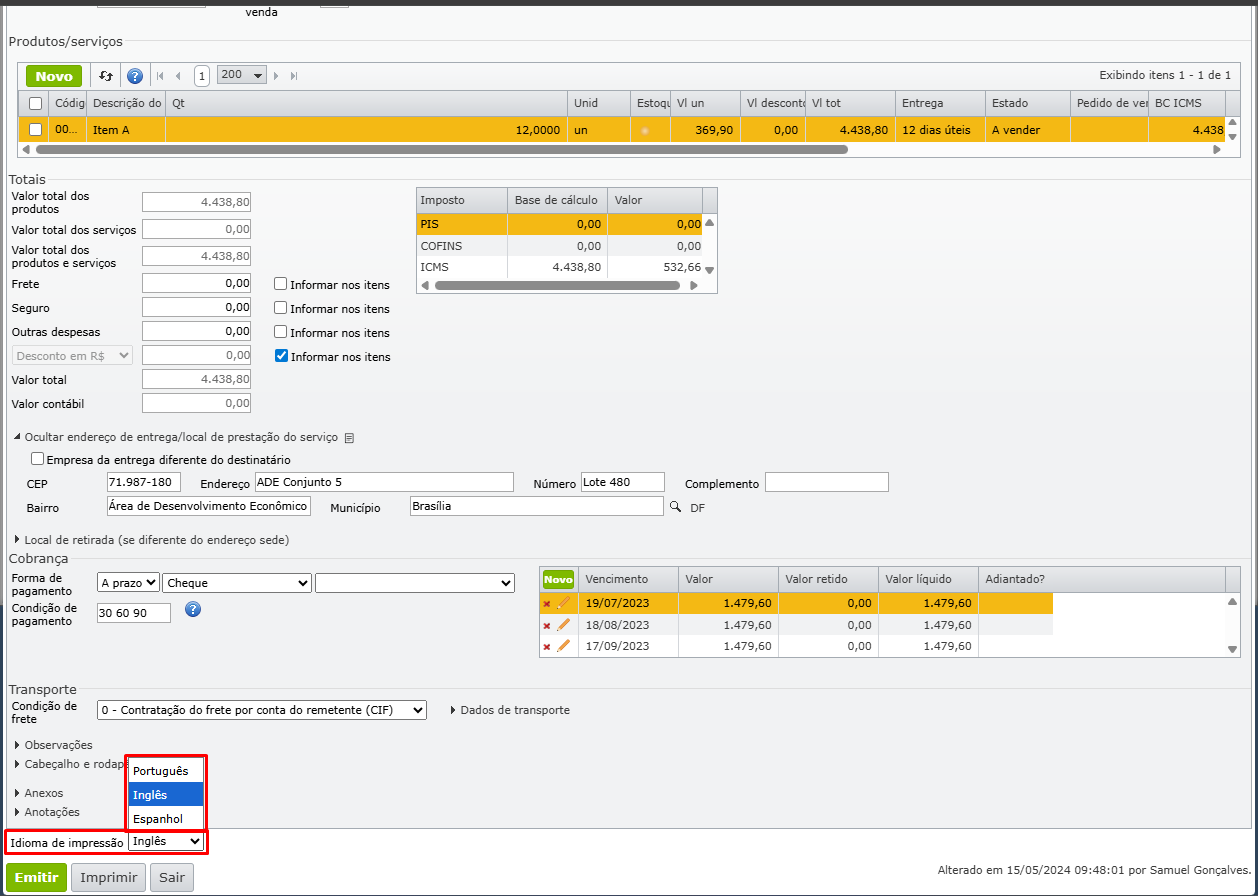Screen dimensions: 1258x896
Task: Click the refresh icon in products toolbar
Action: tap(105, 76)
